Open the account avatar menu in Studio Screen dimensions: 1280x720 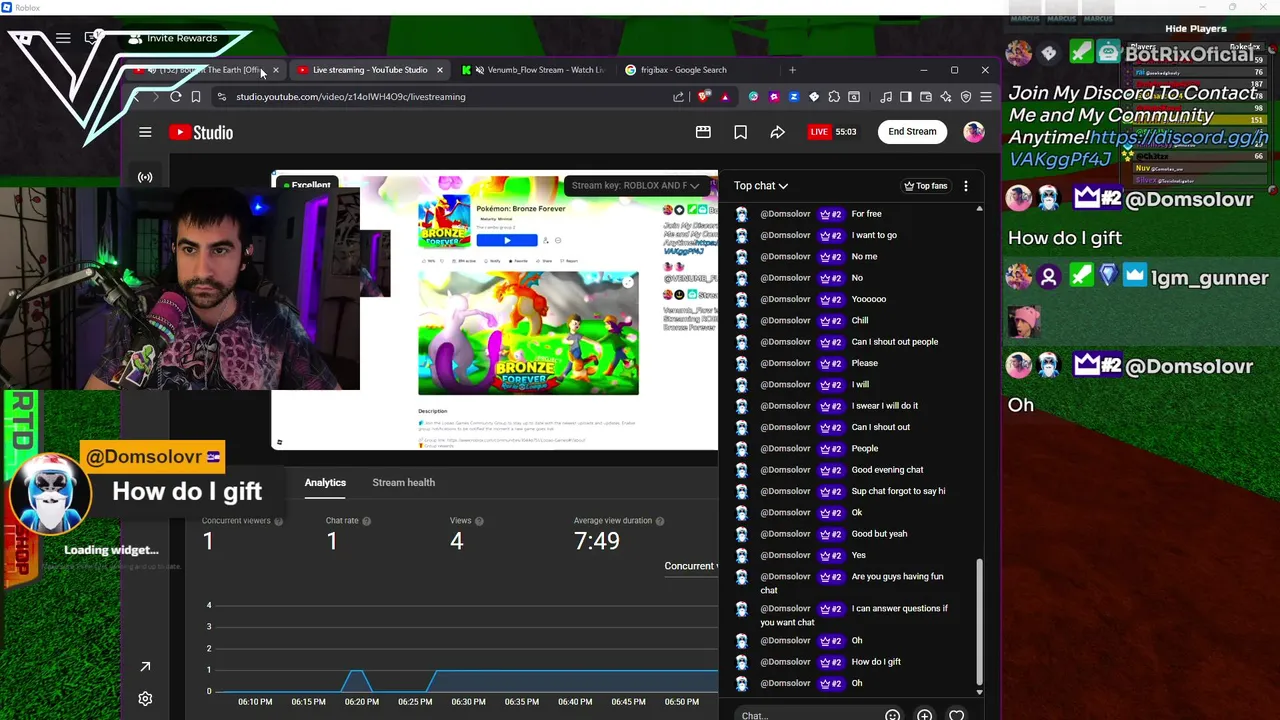973,132
